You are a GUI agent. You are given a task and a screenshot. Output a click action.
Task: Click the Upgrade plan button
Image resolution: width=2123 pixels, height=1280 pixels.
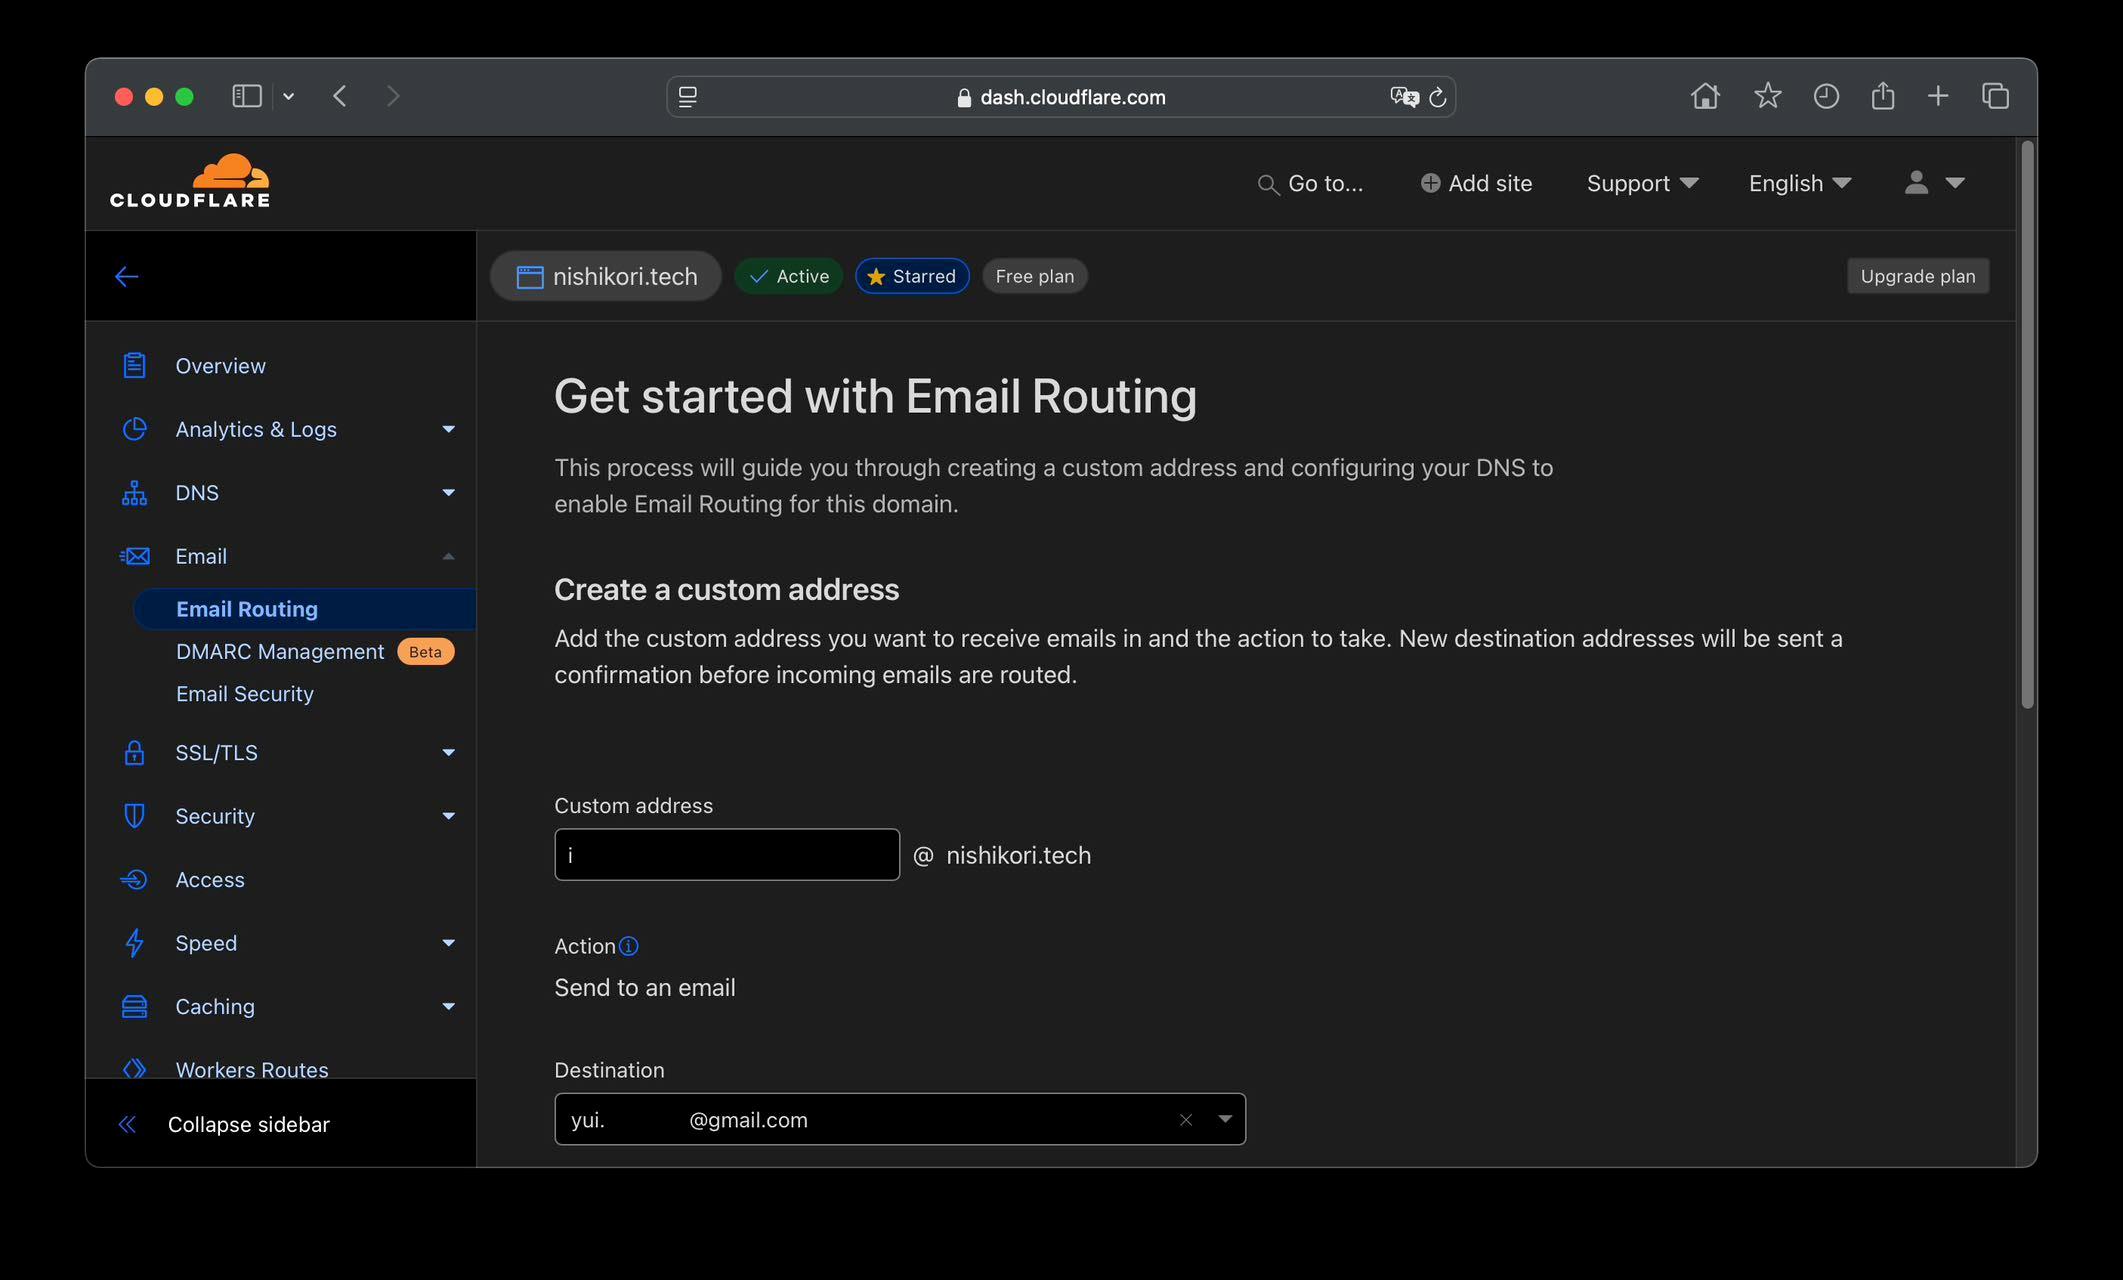[1918, 276]
